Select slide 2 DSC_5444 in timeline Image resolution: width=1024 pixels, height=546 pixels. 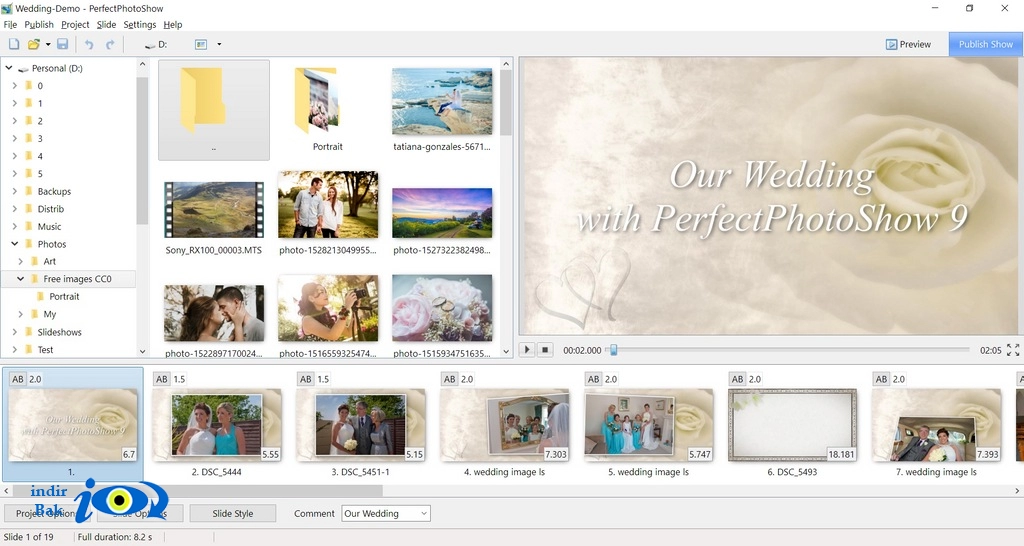coord(216,425)
